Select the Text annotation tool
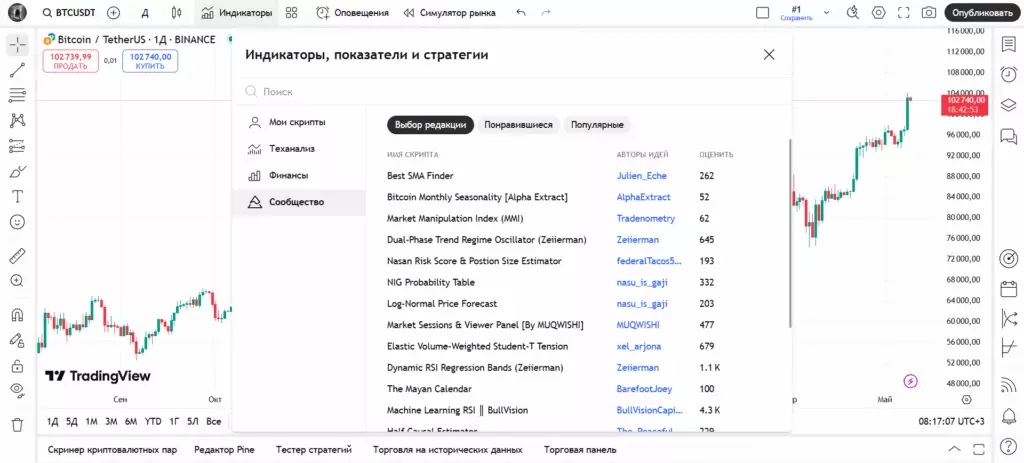The width and height of the screenshot is (1024, 463). (18, 197)
